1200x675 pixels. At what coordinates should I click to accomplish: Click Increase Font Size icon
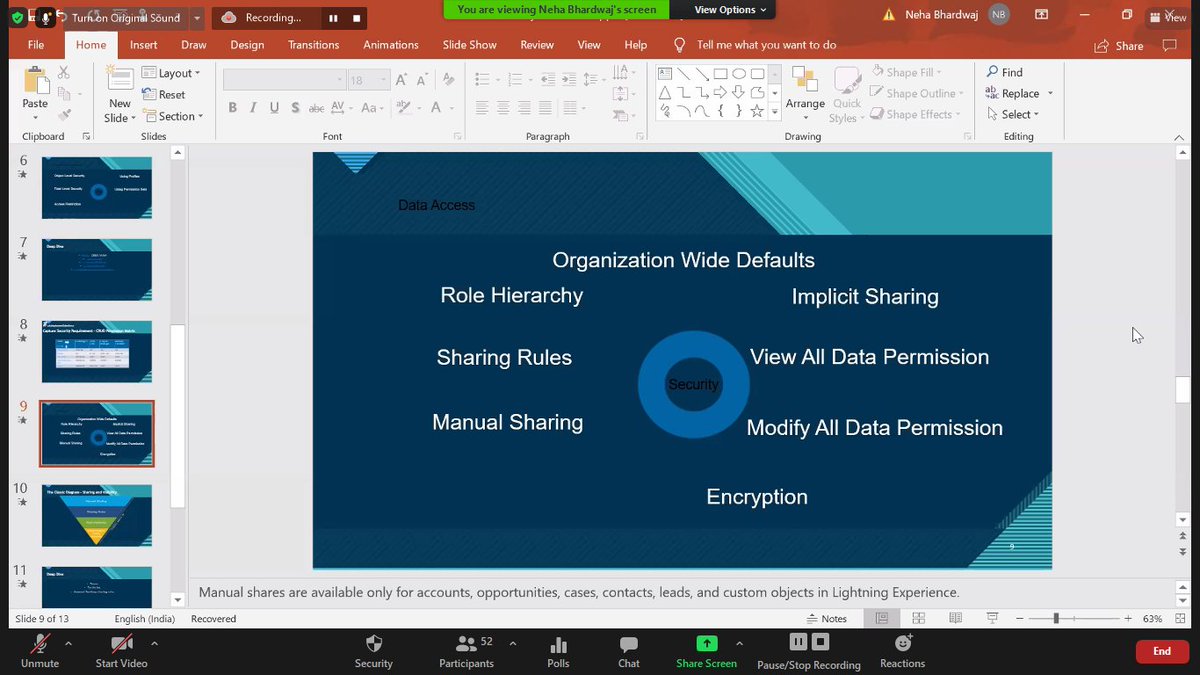point(401,80)
